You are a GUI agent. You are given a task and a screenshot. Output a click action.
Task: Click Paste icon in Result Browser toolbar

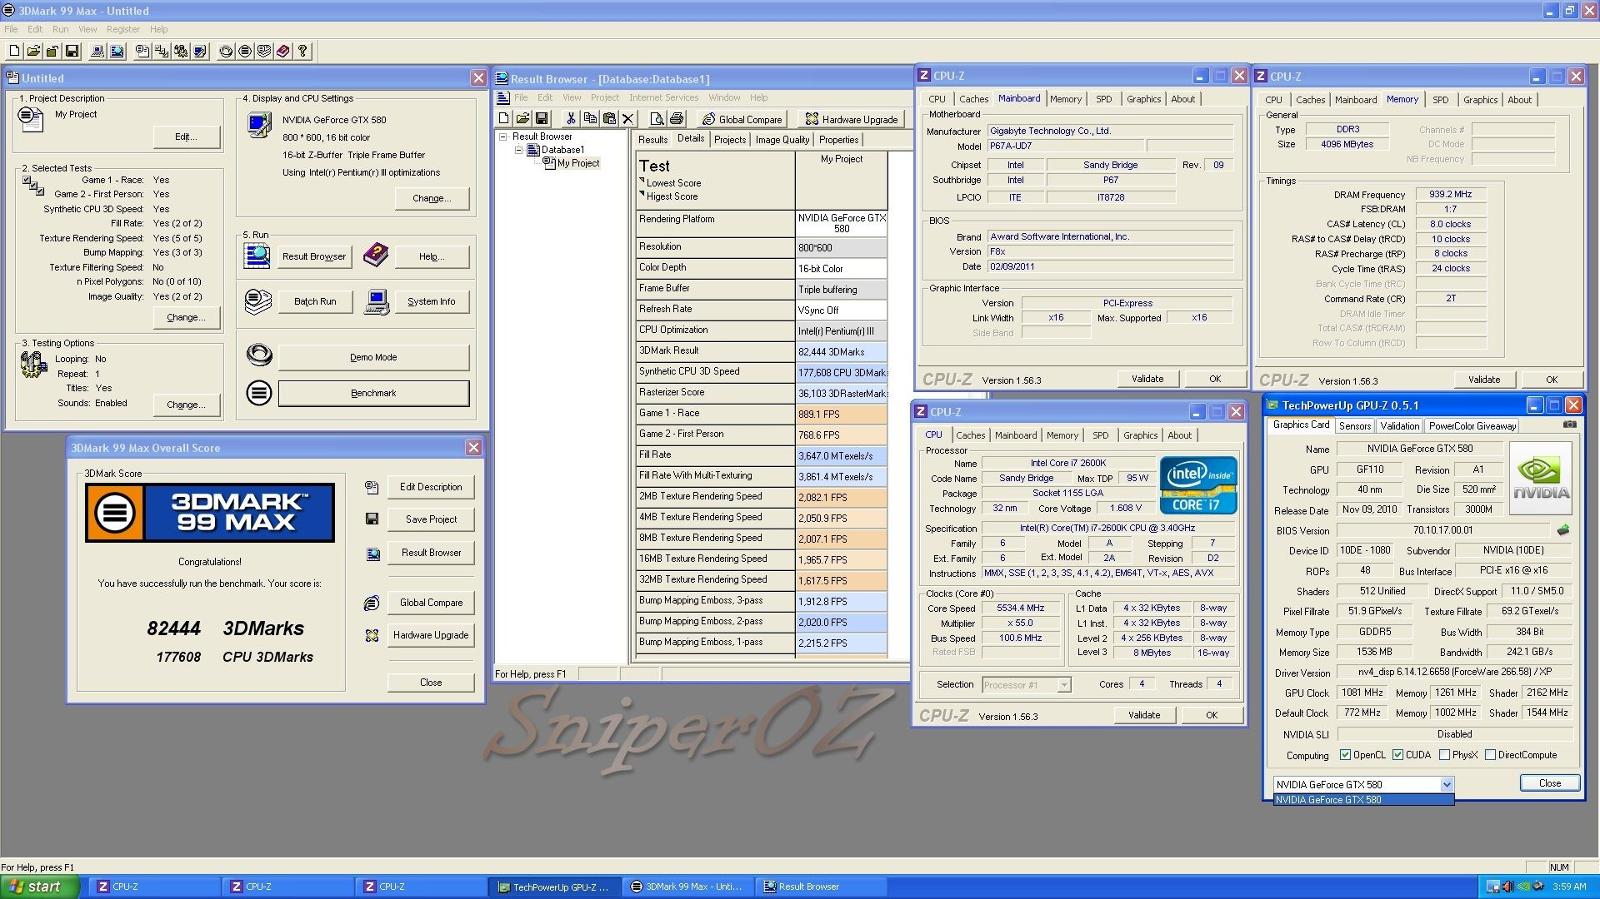click(609, 118)
